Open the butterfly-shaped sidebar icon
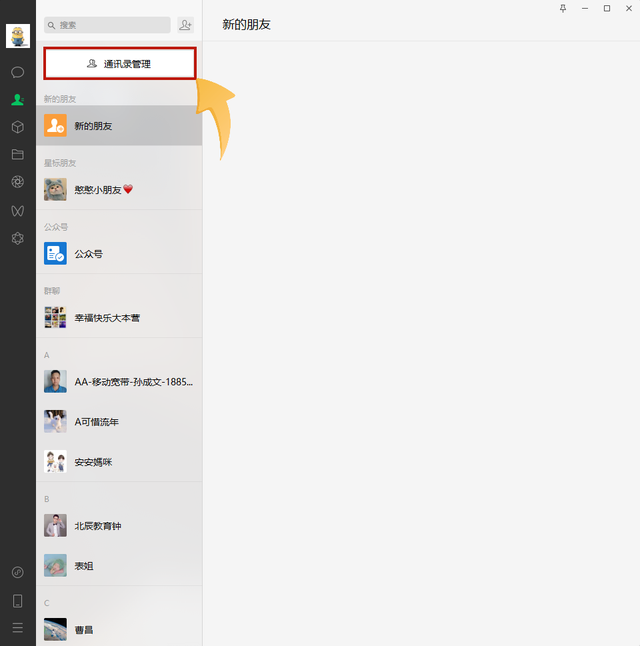640x646 pixels. click(x=17, y=211)
